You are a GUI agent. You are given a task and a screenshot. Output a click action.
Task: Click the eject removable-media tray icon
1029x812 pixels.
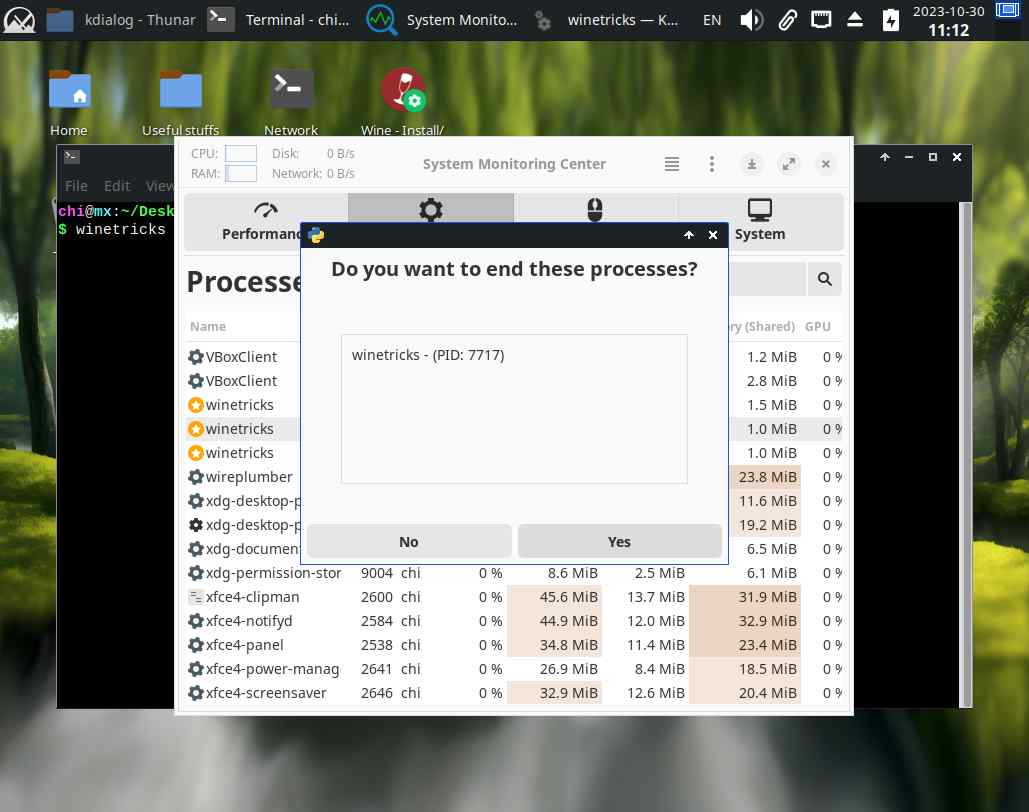coord(854,20)
